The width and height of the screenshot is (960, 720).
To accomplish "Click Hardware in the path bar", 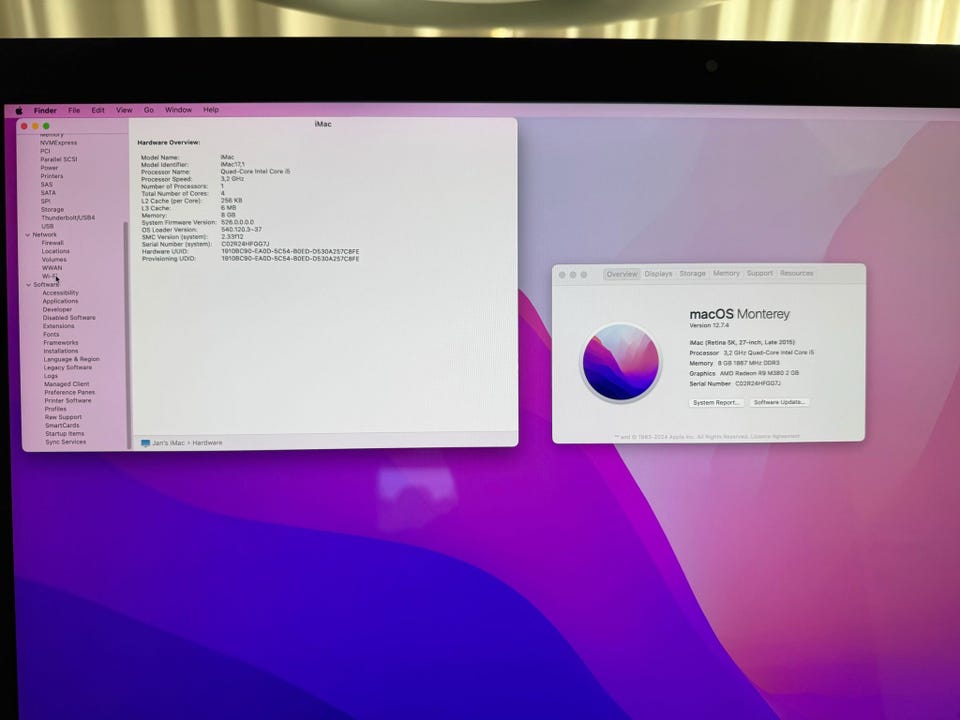I will click(208, 443).
